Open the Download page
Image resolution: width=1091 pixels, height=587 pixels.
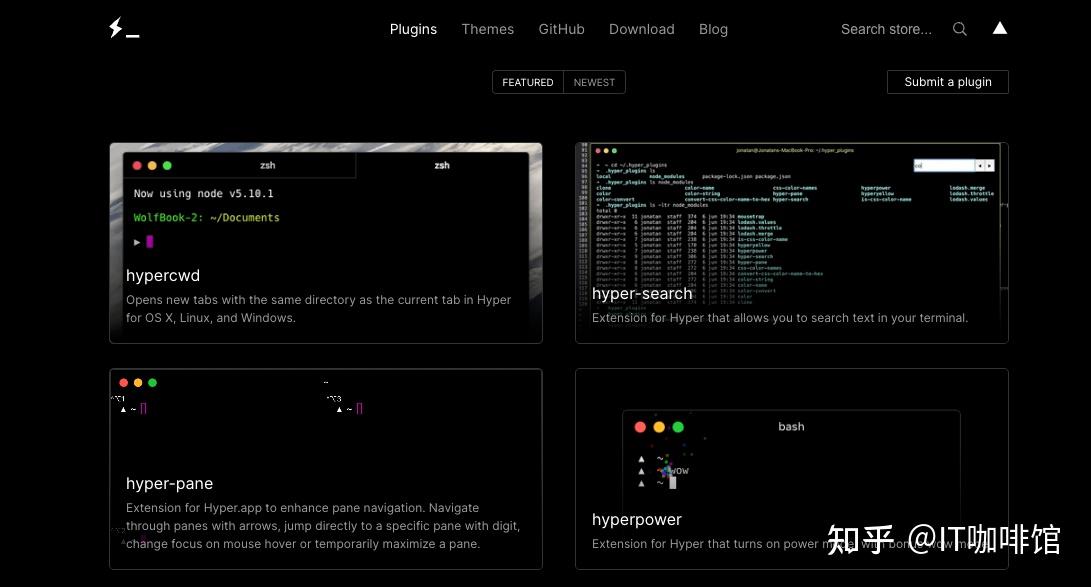(641, 29)
